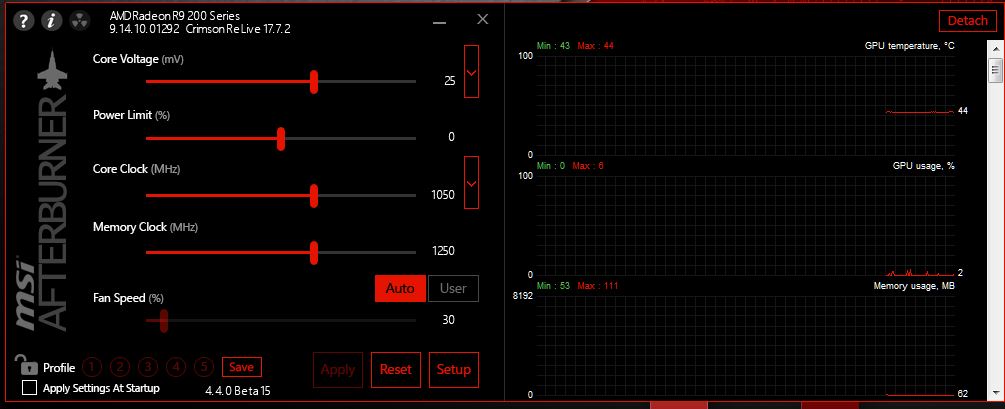Reset settings with the Reset button

pos(395,370)
